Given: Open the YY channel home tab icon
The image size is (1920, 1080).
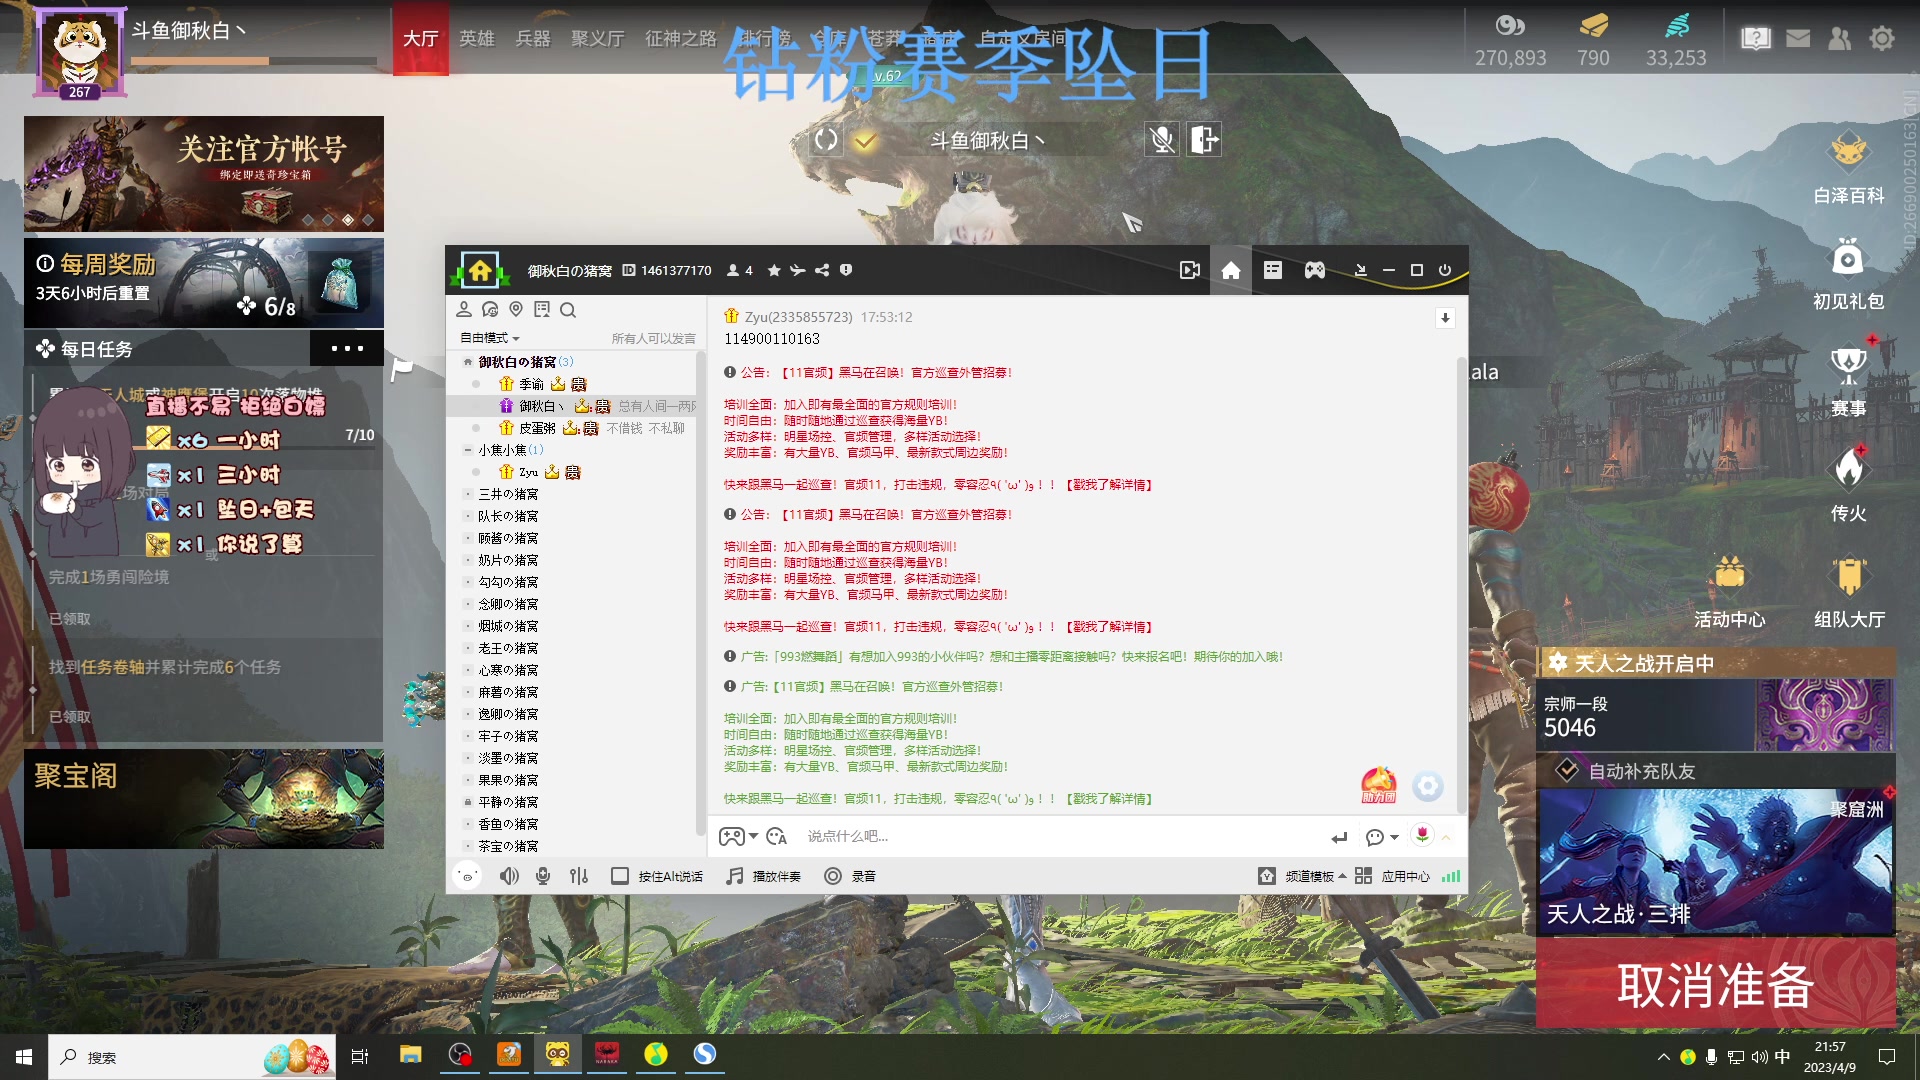Looking at the screenshot, I should tap(1231, 270).
